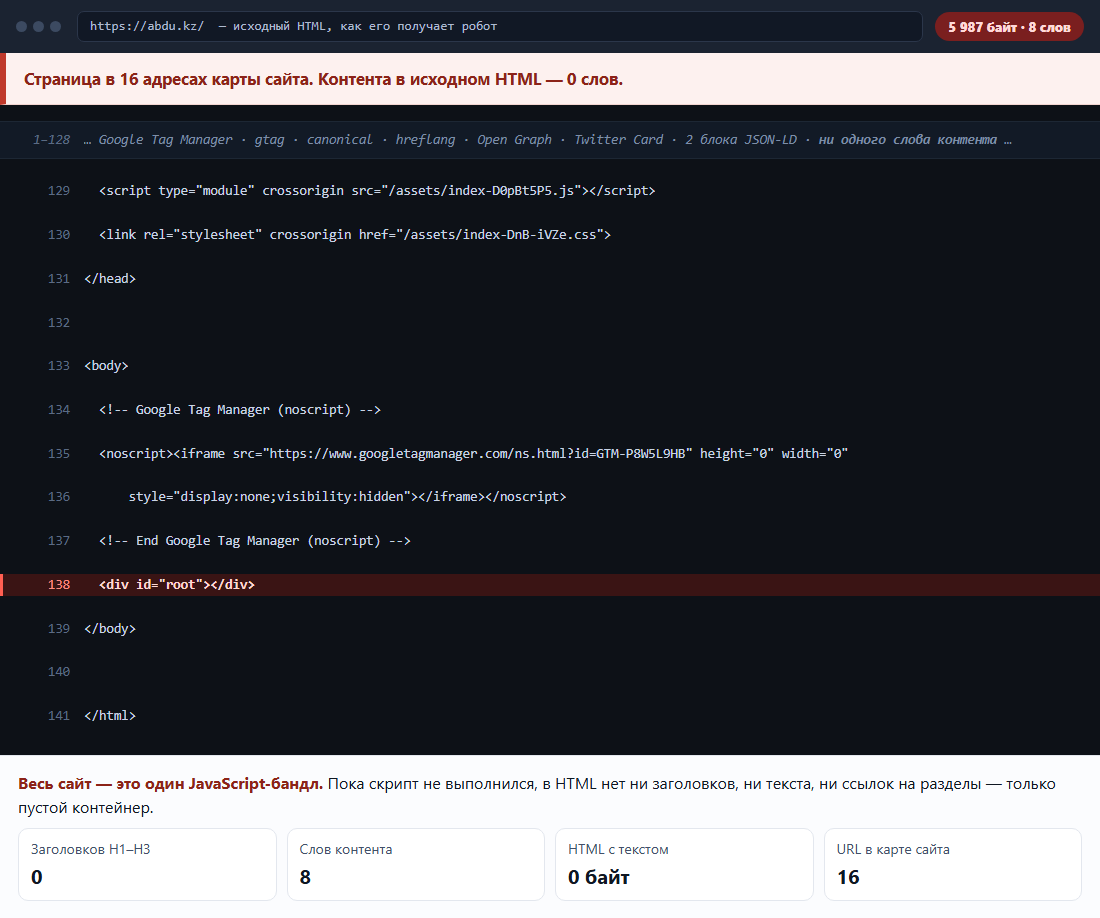Viewport: 1100px width, 918px height.
Task: Click the 'URL в карте сайта' stat card
Action: click(953, 864)
